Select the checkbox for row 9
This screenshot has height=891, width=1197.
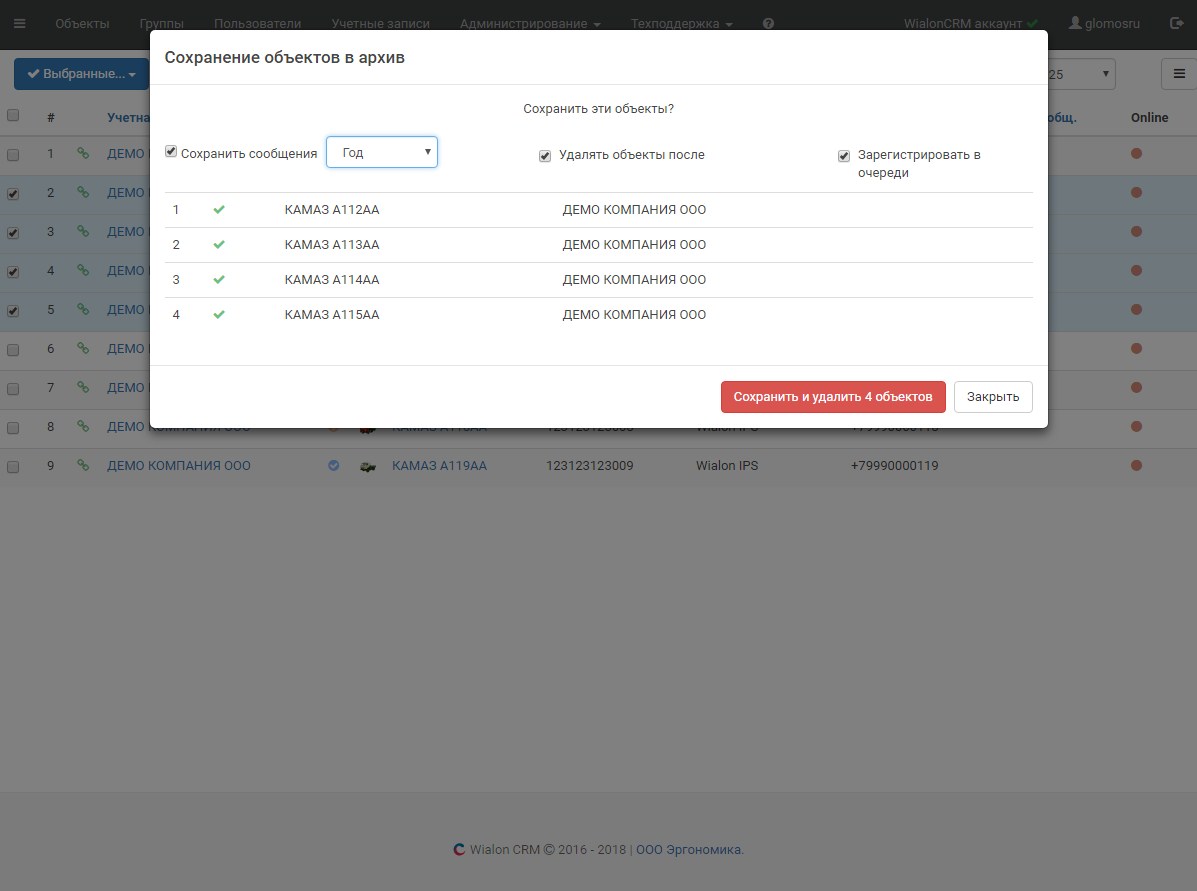tap(13, 466)
